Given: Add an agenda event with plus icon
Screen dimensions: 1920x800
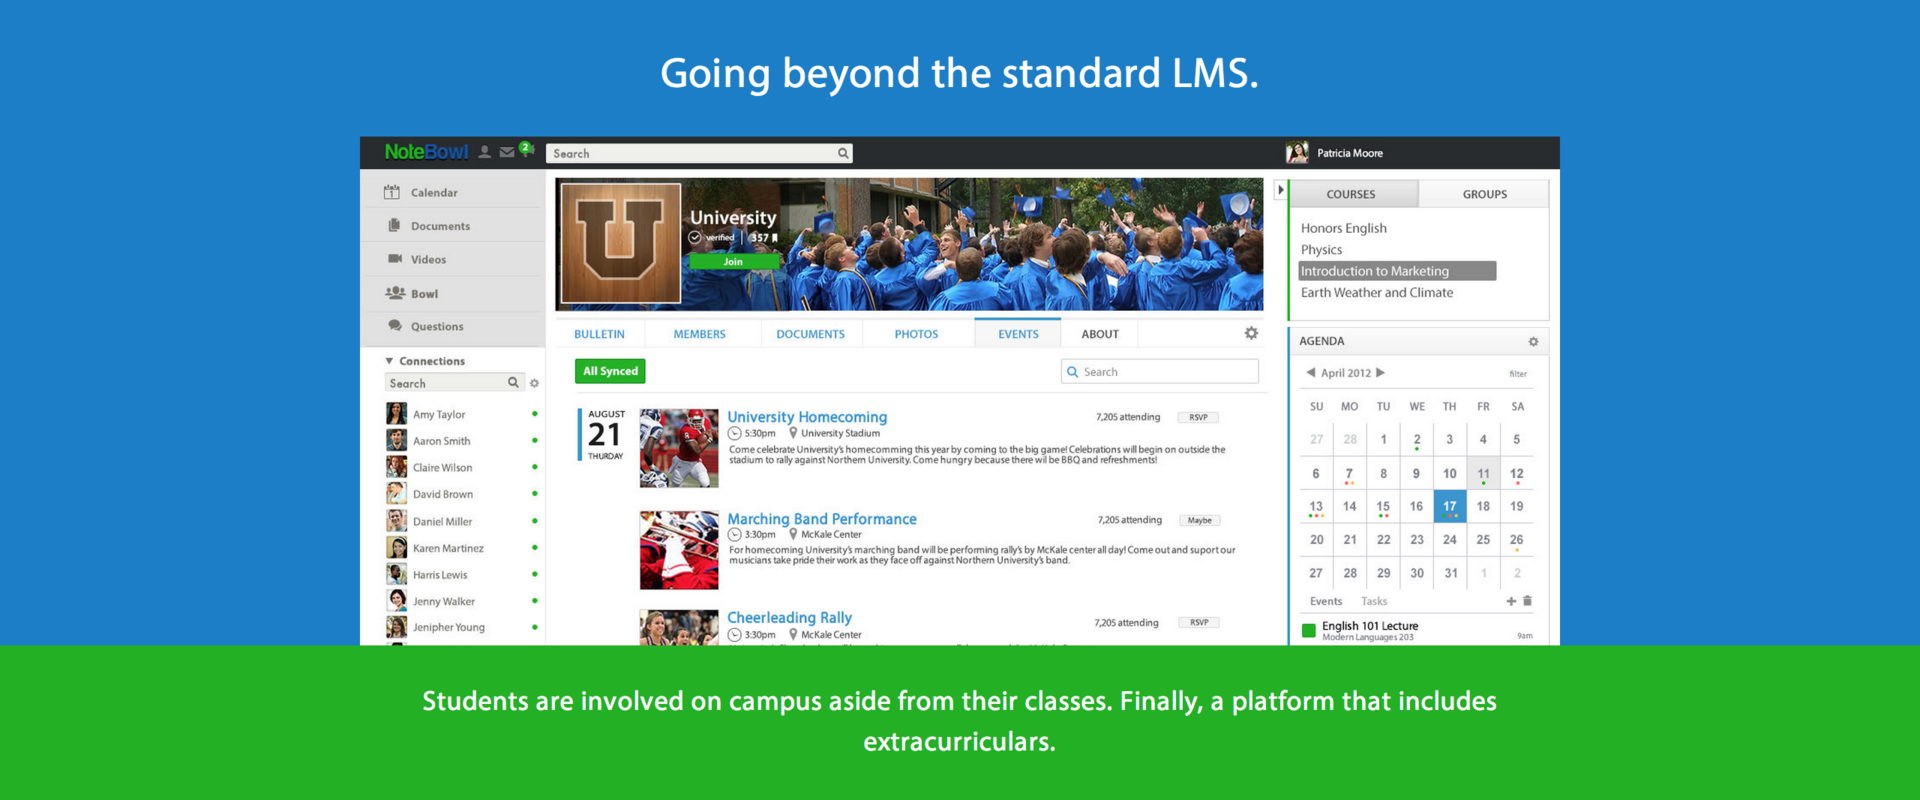Looking at the screenshot, I should pos(1511,601).
